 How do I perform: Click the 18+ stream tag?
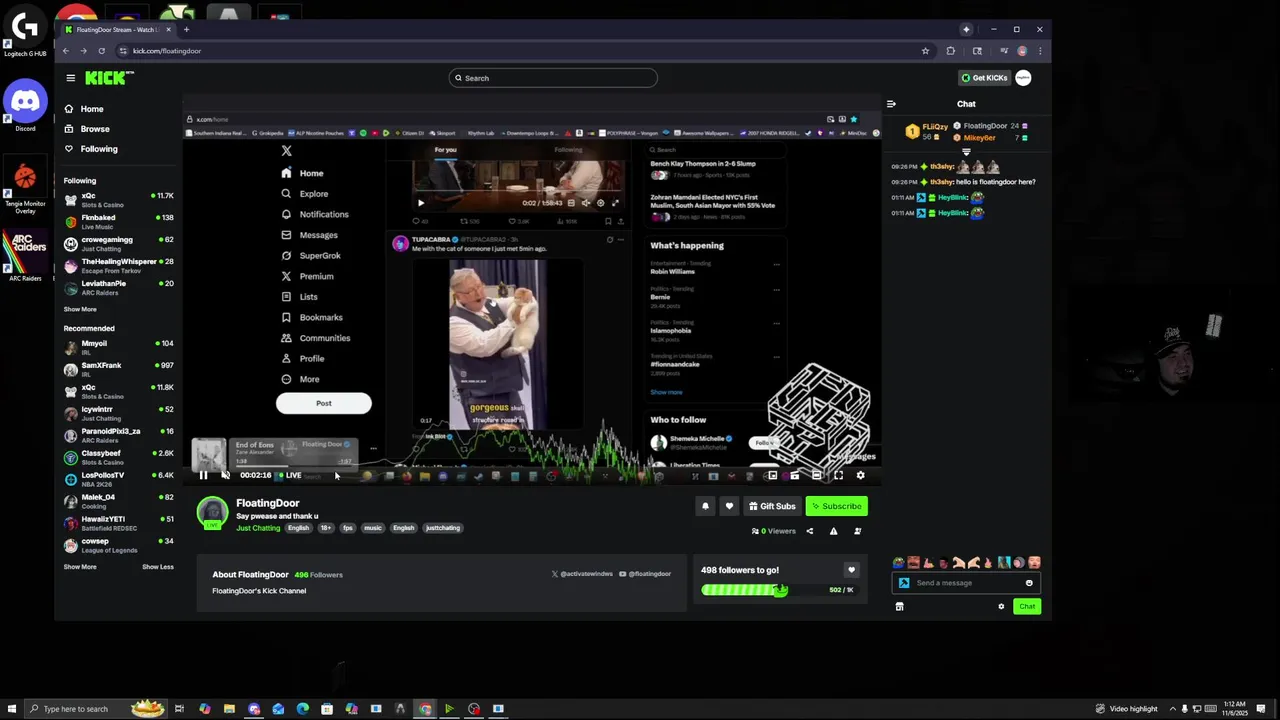pyautogui.click(x=326, y=528)
